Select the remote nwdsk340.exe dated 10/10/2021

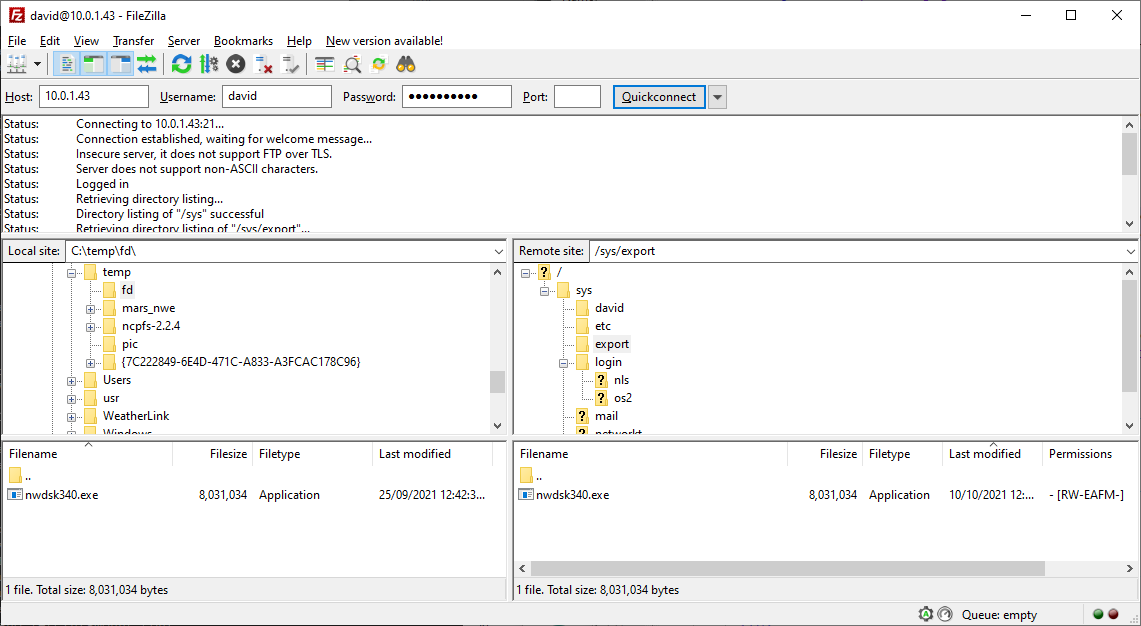pos(824,495)
